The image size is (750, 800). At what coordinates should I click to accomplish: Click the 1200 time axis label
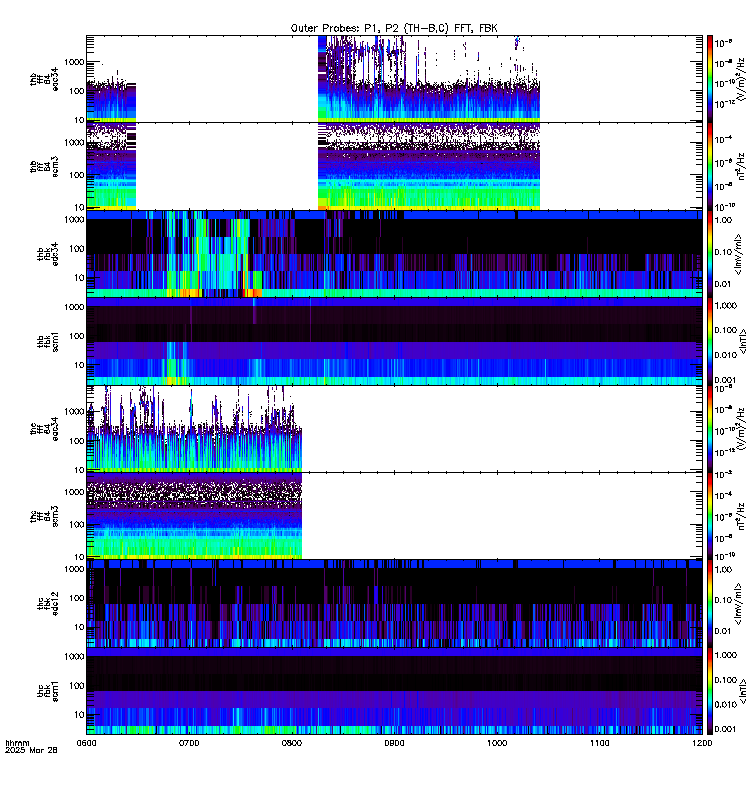click(x=702, y=743)
